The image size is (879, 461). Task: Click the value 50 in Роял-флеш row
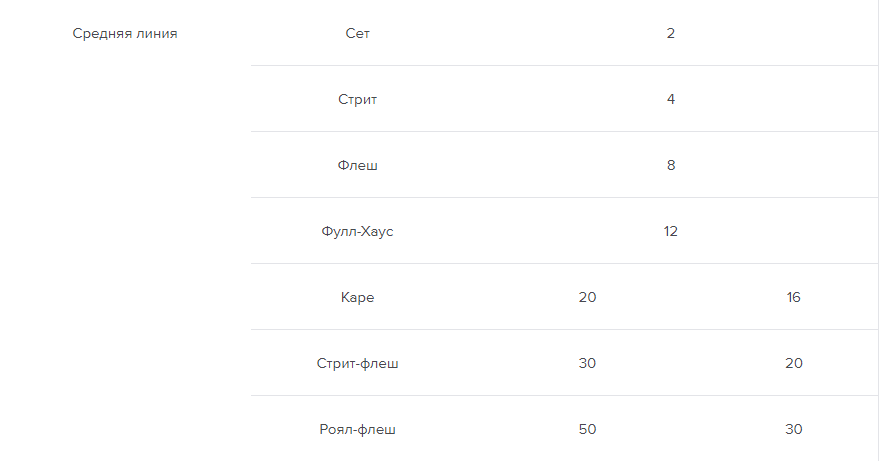tap(587, 429)
